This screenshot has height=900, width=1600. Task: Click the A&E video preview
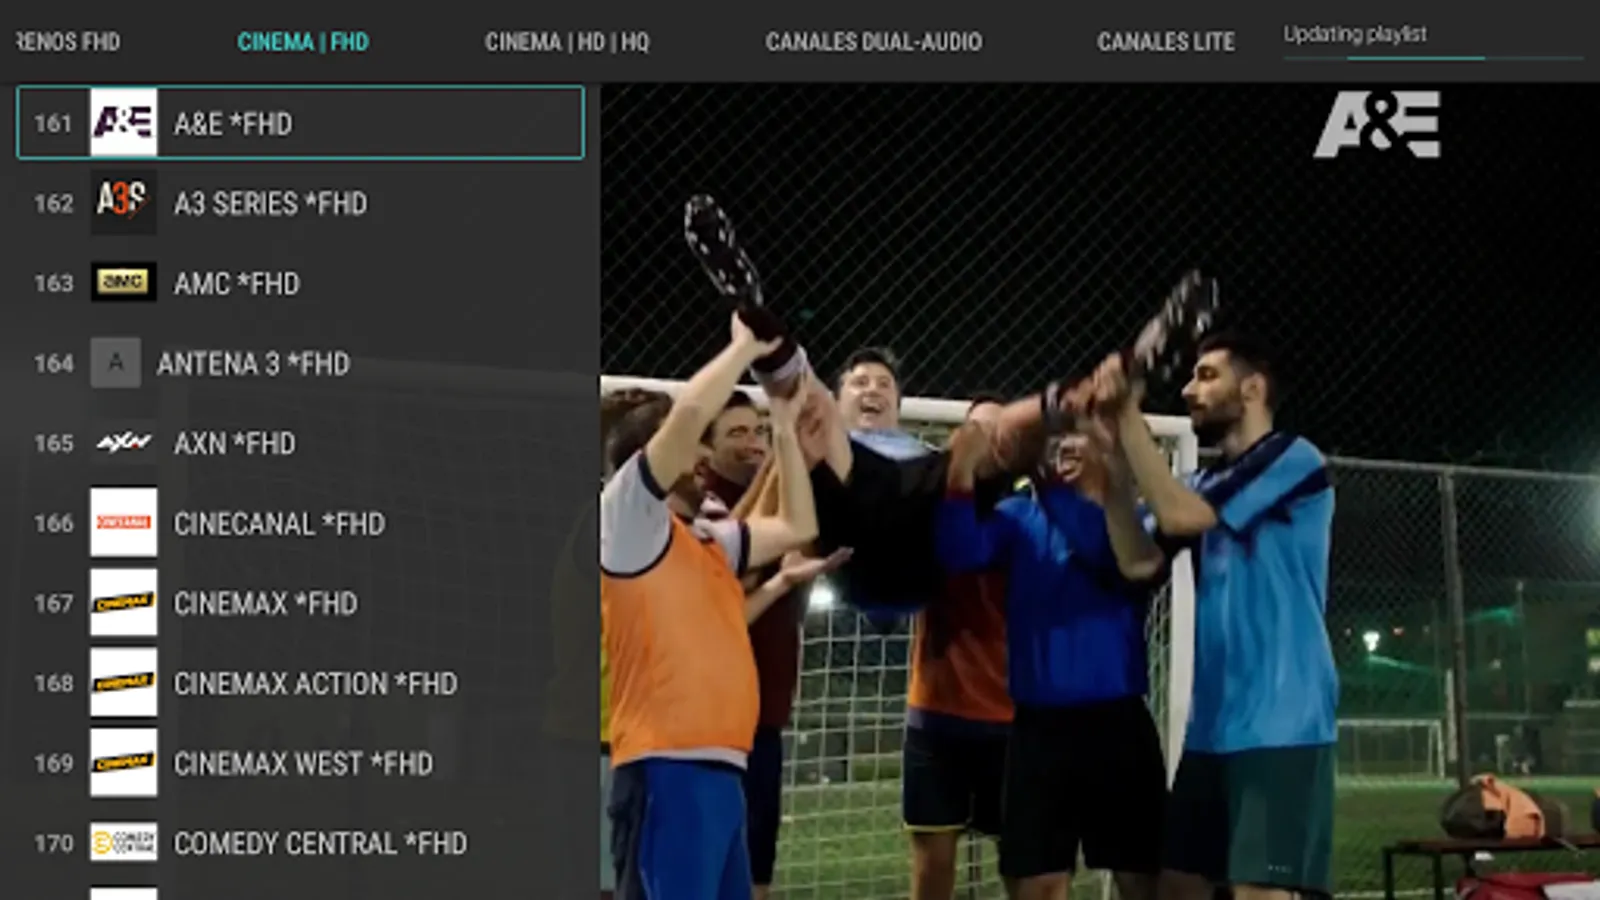point(1100,491)
